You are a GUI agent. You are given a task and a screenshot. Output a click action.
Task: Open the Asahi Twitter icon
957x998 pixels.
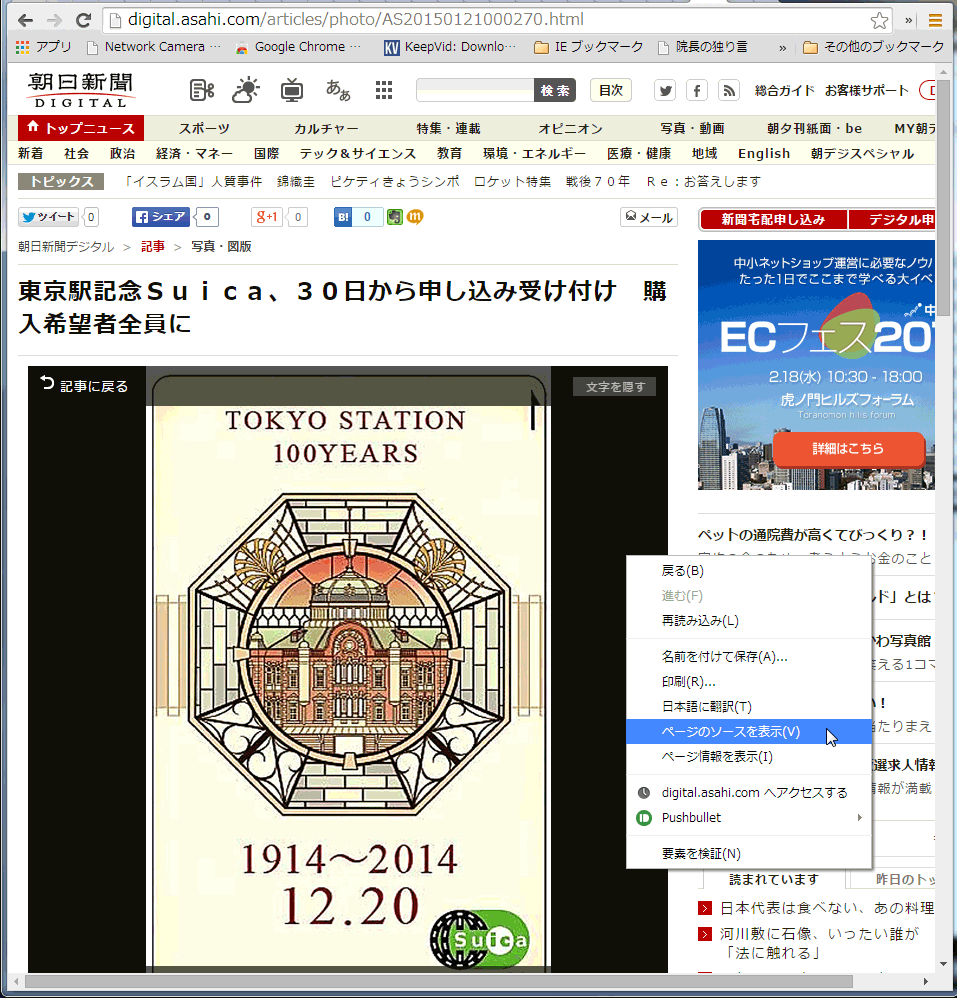[665, 90]
